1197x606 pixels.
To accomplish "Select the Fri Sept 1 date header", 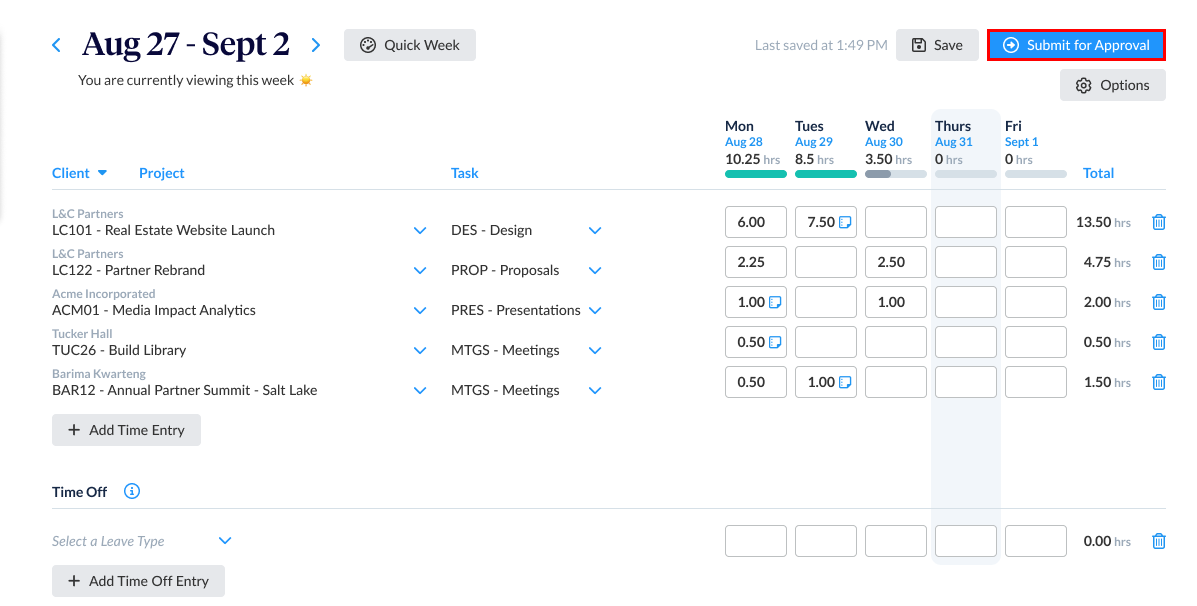I will (x=1021, y=134).
